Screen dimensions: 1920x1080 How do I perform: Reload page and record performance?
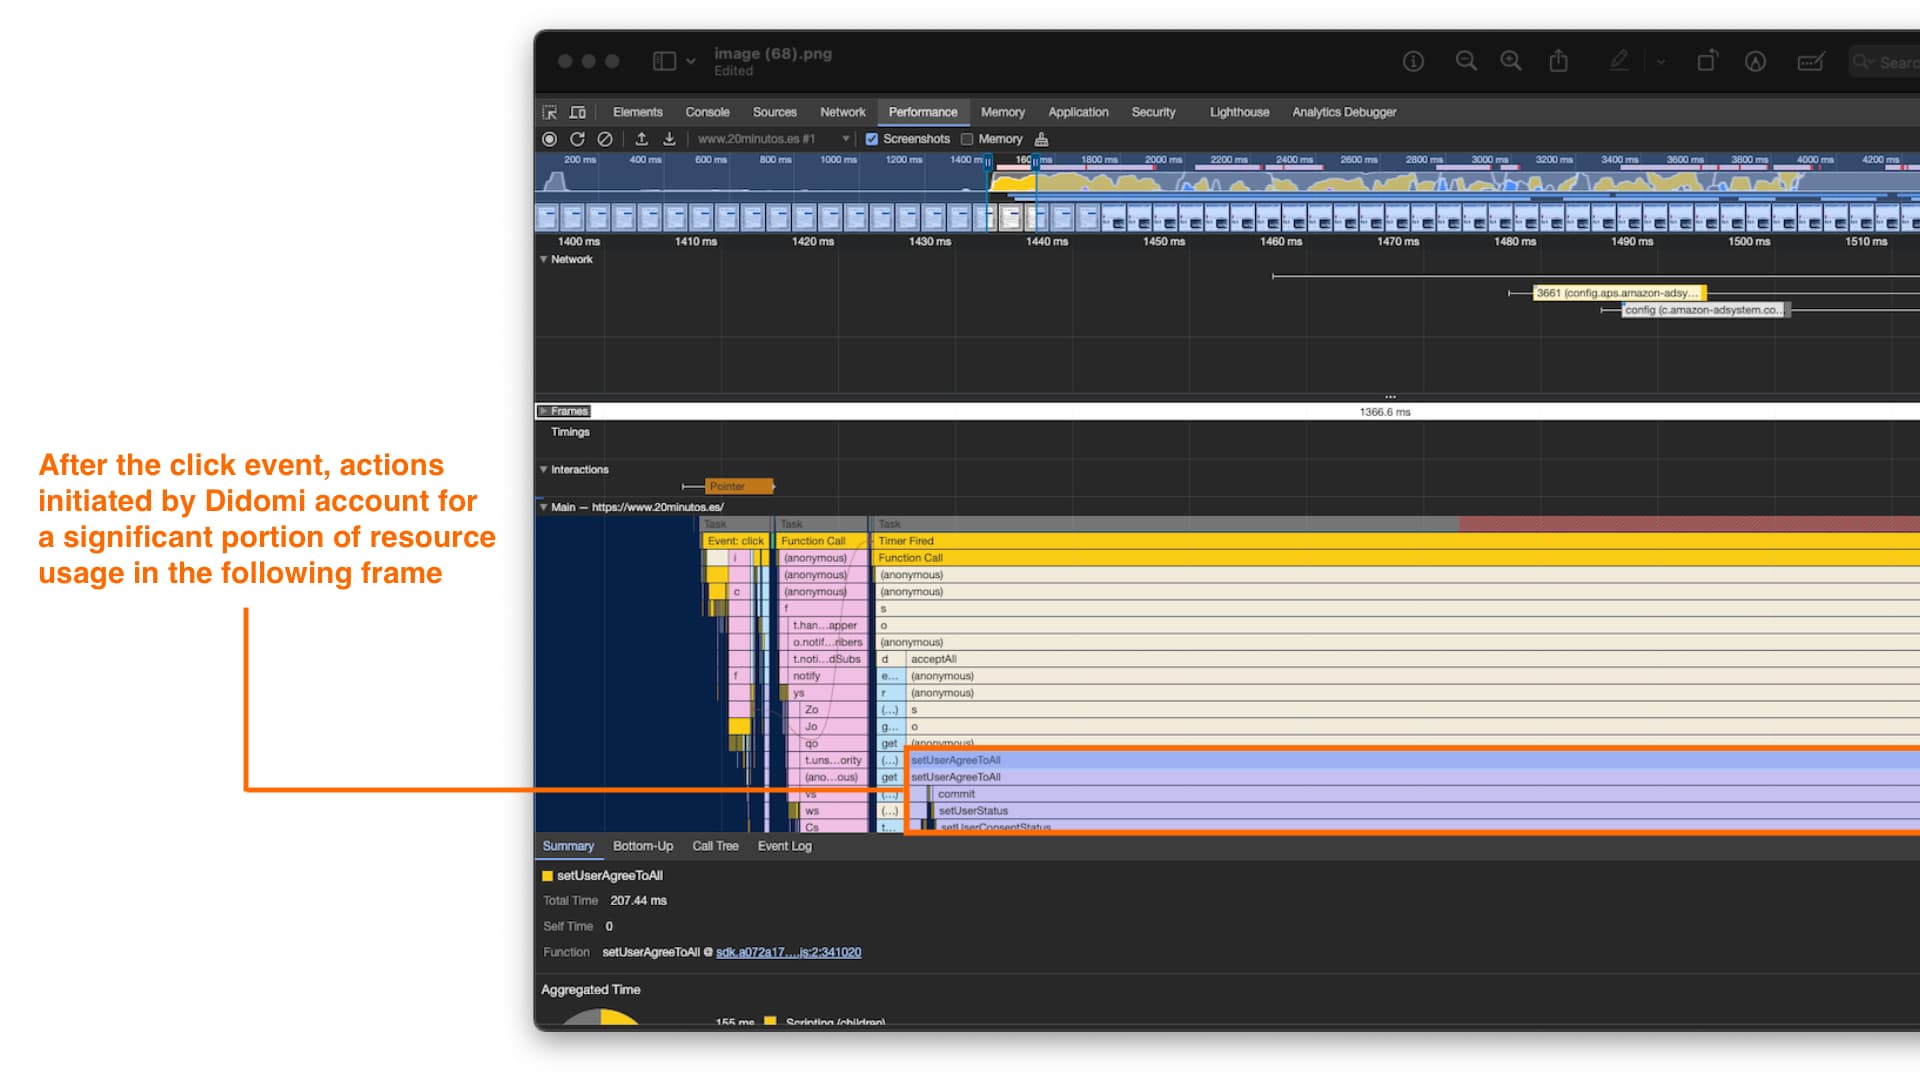578,139
